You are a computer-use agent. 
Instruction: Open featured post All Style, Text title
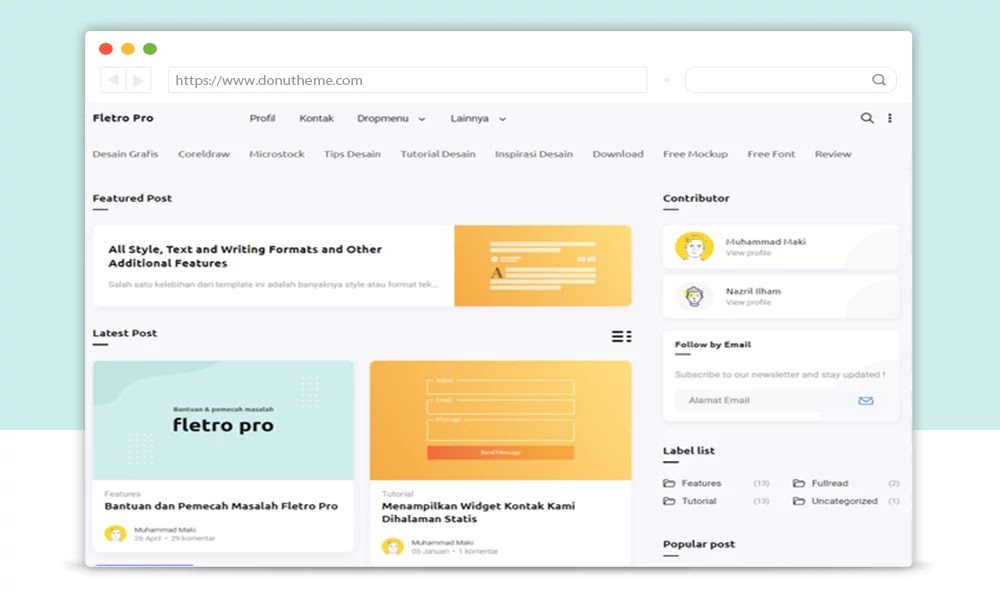pyautogui.click(x=245, y=256)
